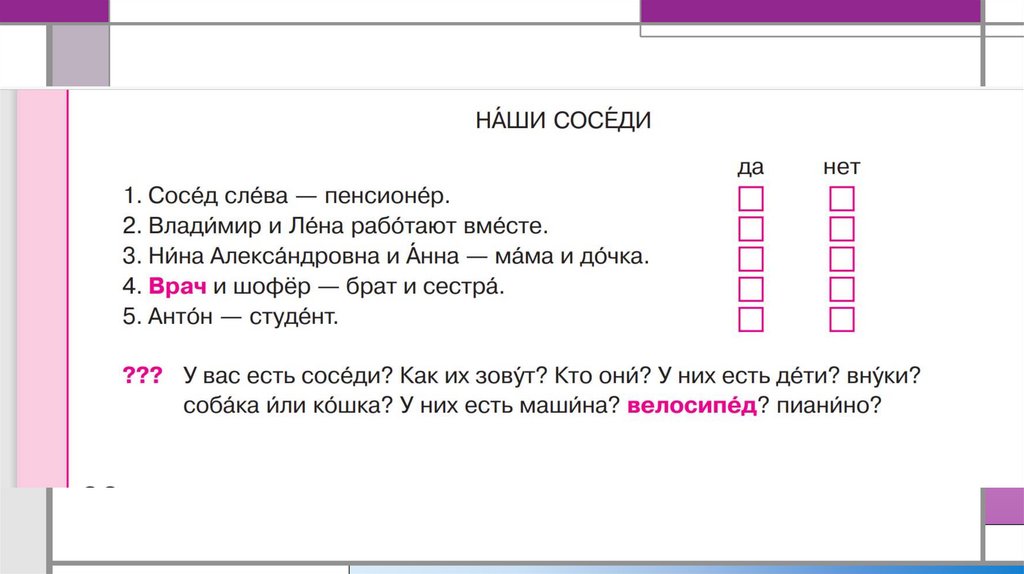Click the pink '???' question marker
Screen dimensions: 1024x574
[x=142, y=375]
